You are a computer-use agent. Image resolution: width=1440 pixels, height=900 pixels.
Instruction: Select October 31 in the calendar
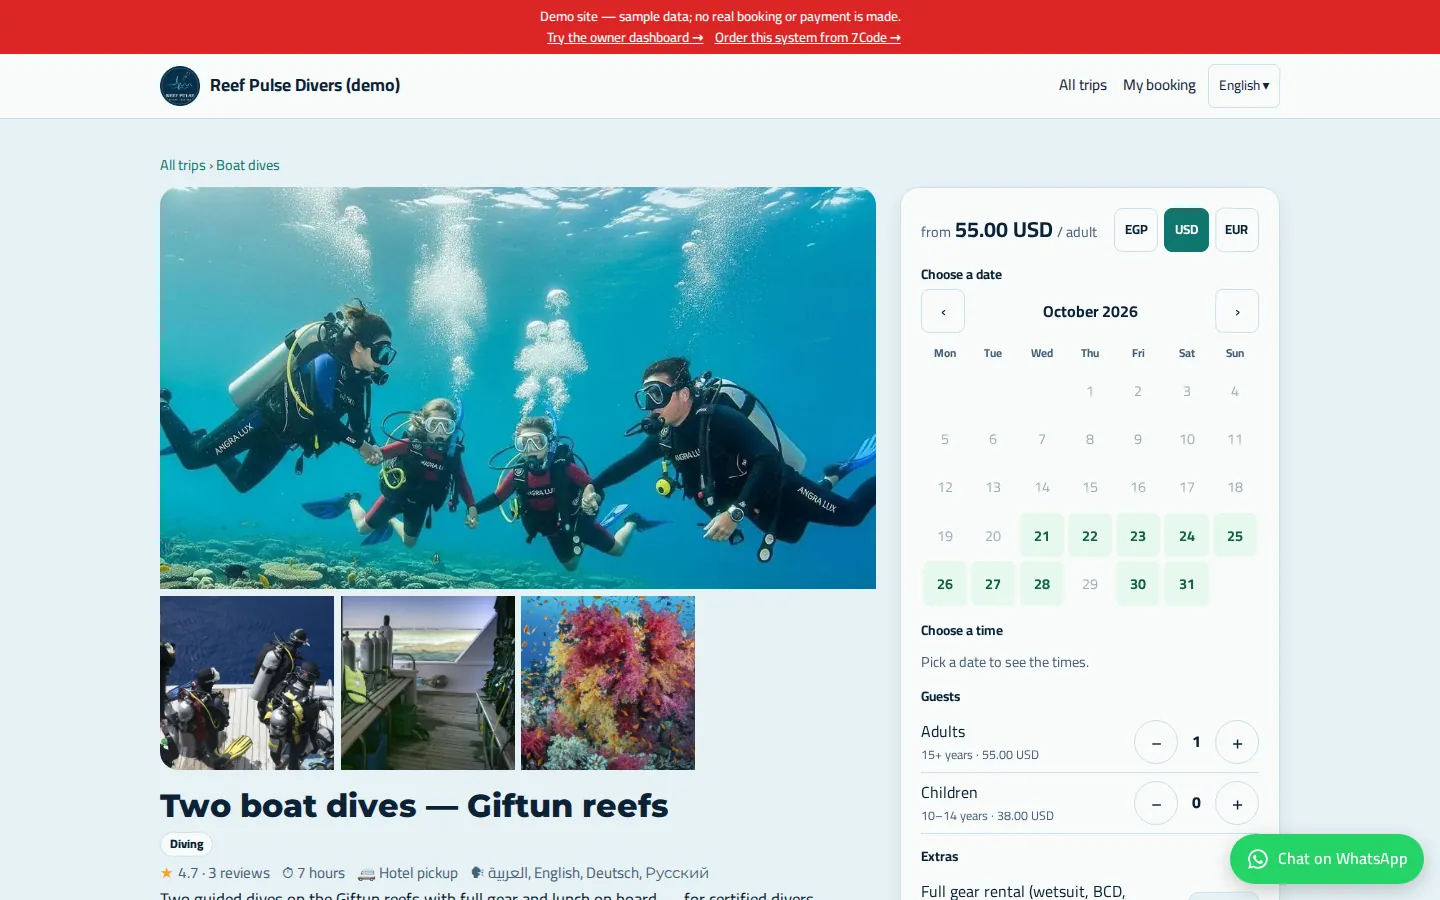pyautogui.click(x=1187, y=584)
